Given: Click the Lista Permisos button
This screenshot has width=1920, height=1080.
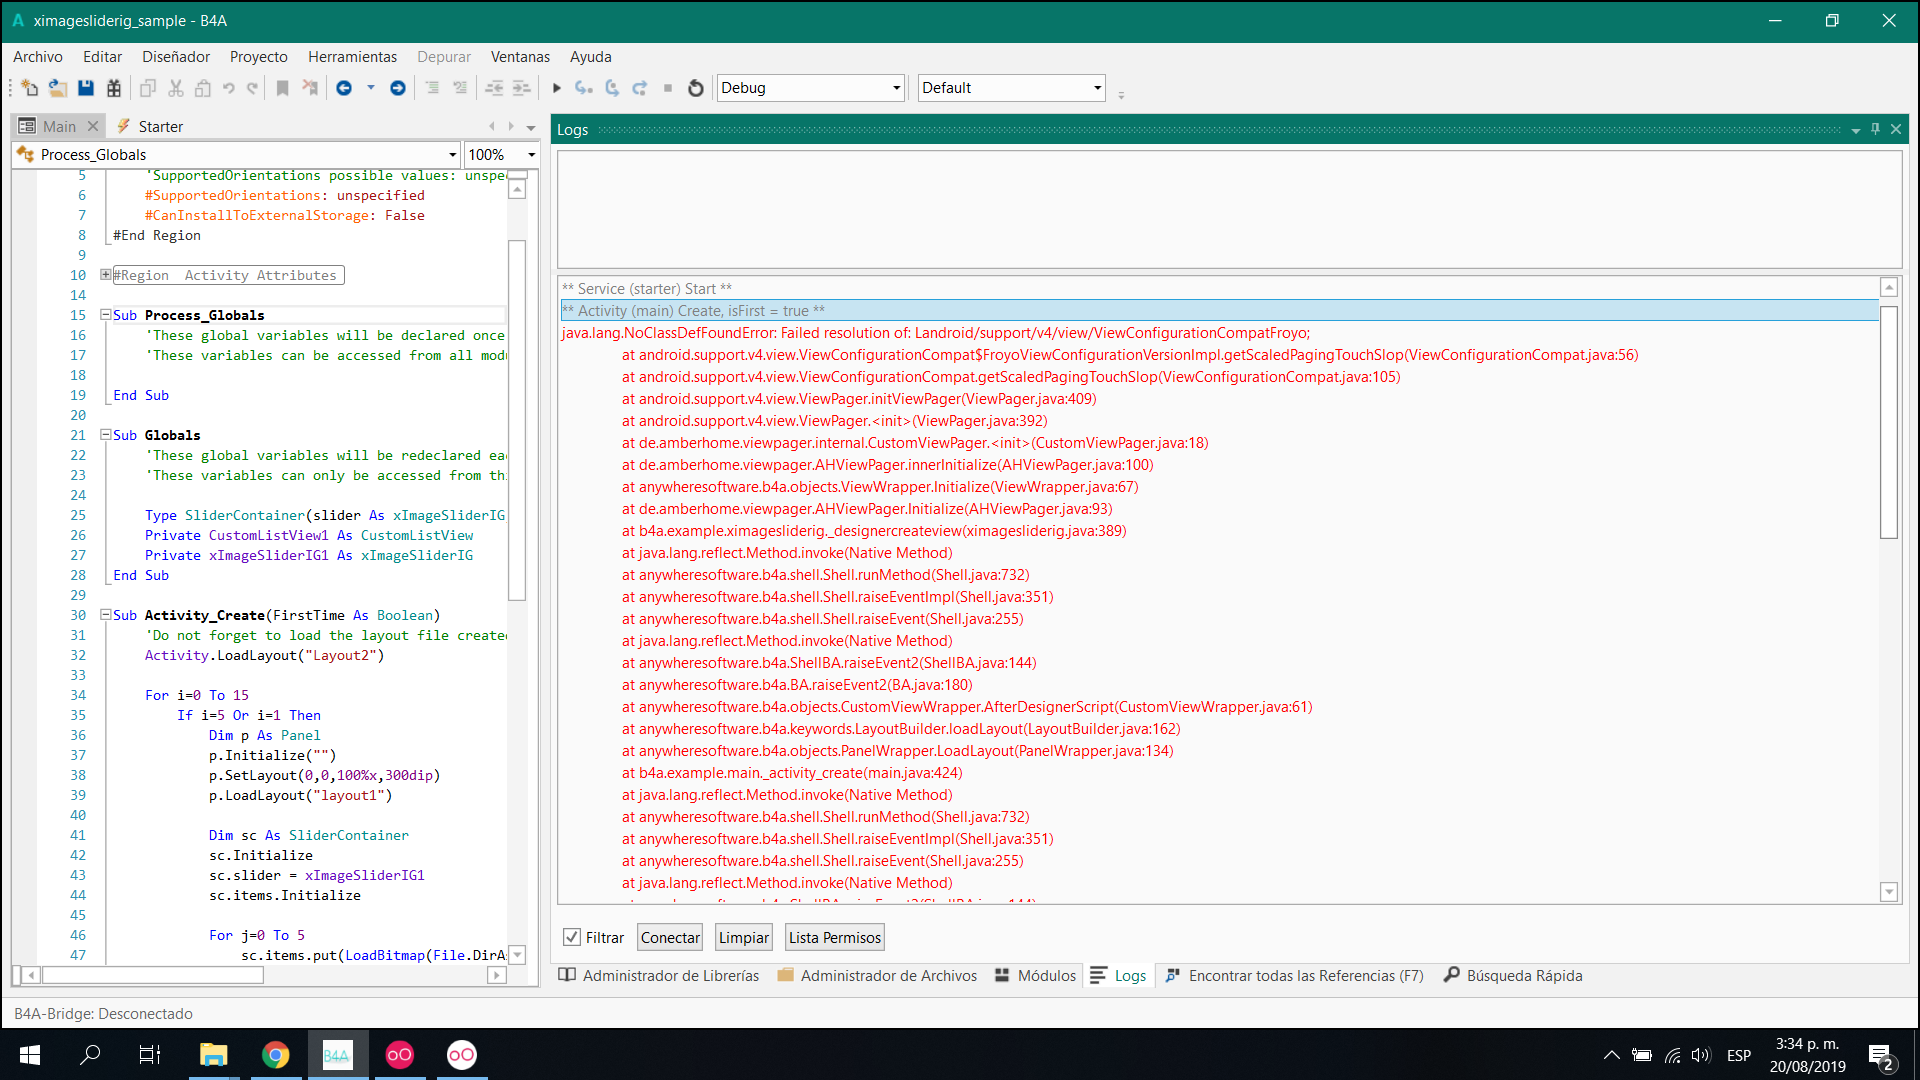Looking at the screenshot, I should 834,937.
